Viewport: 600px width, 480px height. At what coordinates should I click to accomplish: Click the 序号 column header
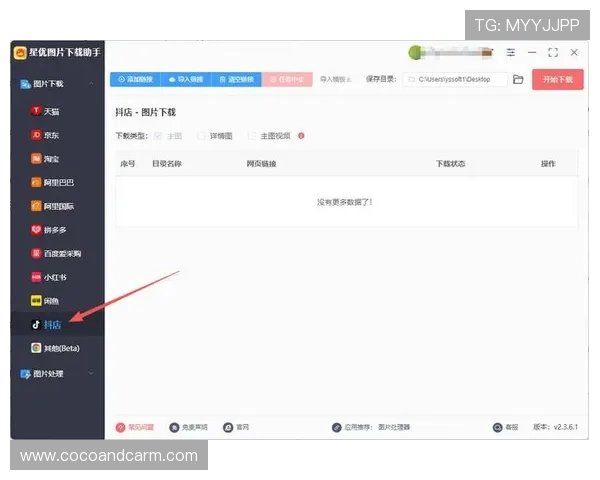point(128,164)
